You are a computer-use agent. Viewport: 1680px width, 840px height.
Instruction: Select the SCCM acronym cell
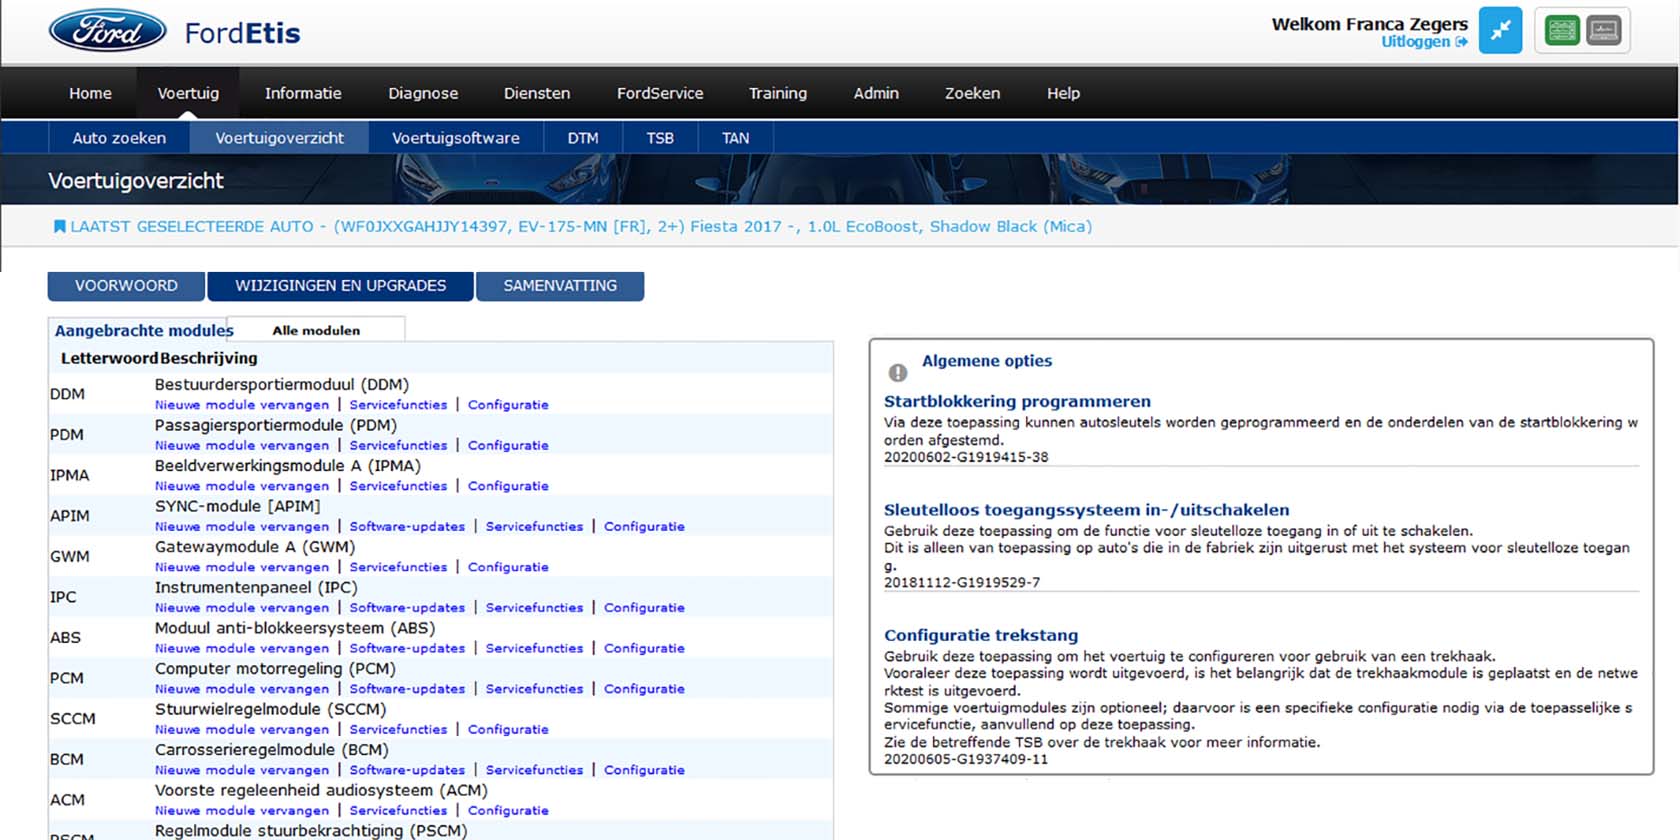(73, 719)
